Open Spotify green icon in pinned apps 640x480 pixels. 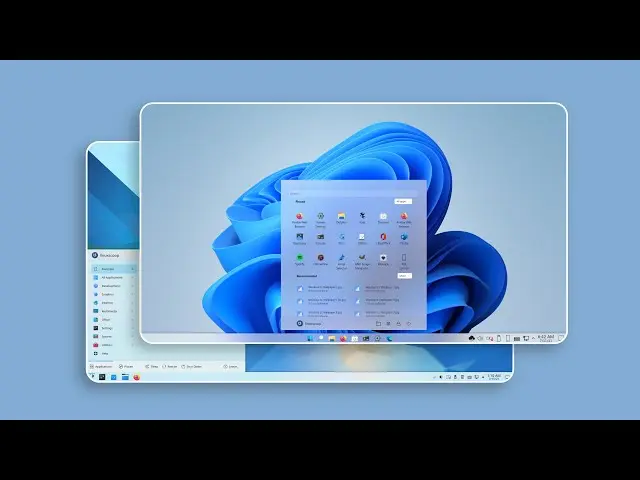click(300, 258)
